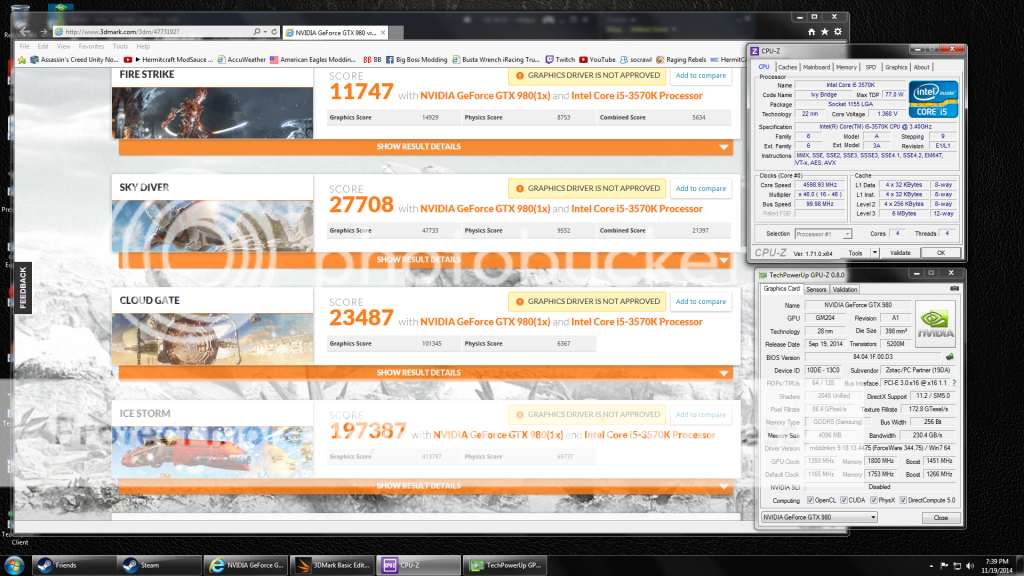The width and height of the screenshot is (1024, 576).
Task: Open the BB bookmark
Action: coord(372,59)
